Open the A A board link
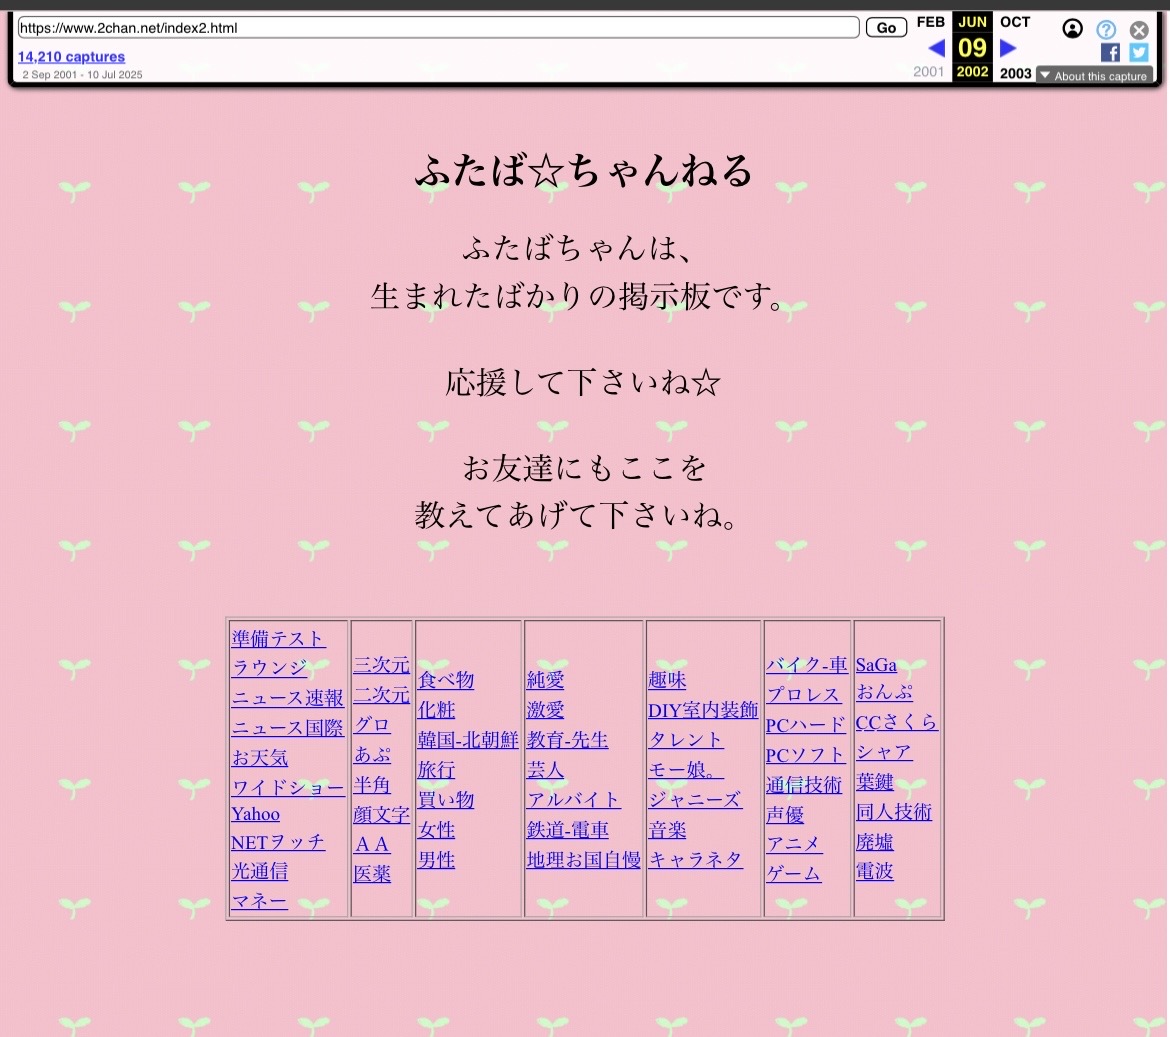 (x=372, y=844)
